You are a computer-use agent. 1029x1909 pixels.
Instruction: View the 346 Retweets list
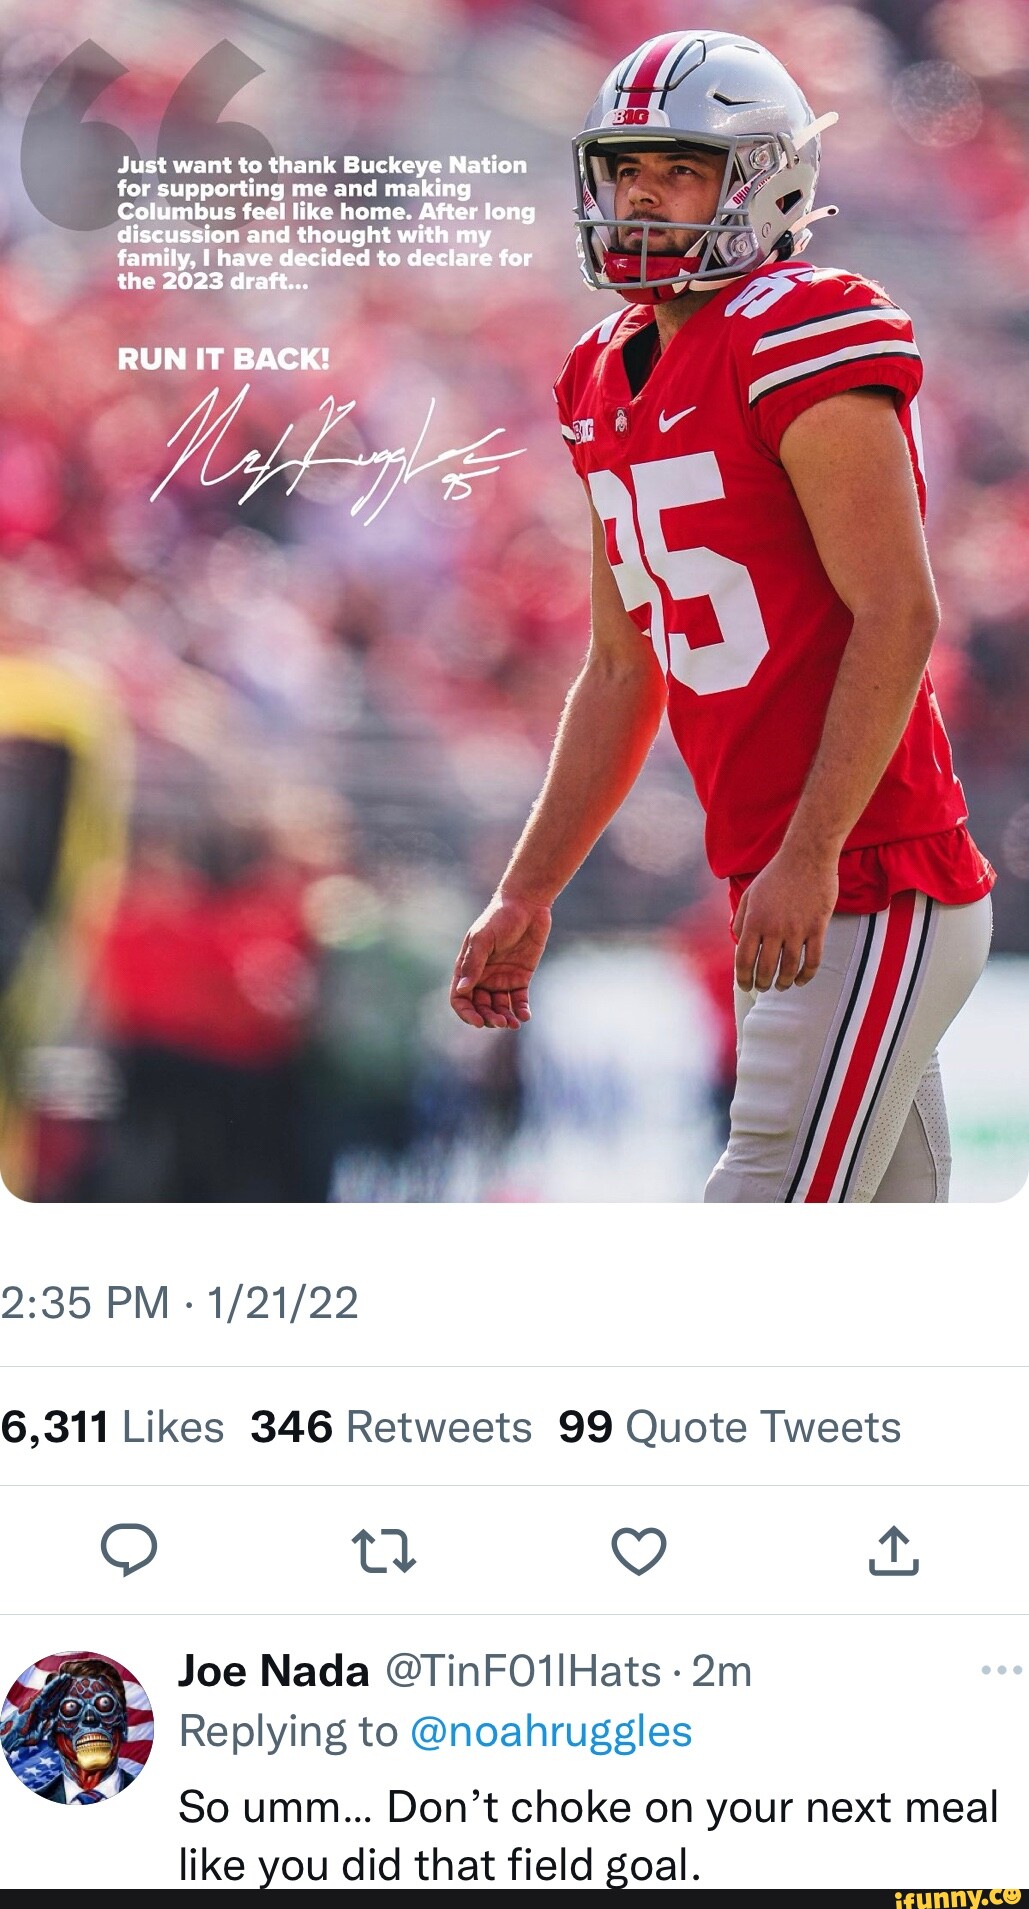390,1427
